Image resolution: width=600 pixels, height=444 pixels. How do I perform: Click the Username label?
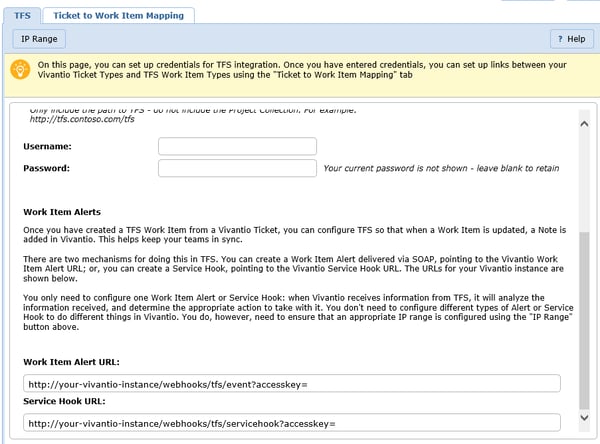[49, 147]
